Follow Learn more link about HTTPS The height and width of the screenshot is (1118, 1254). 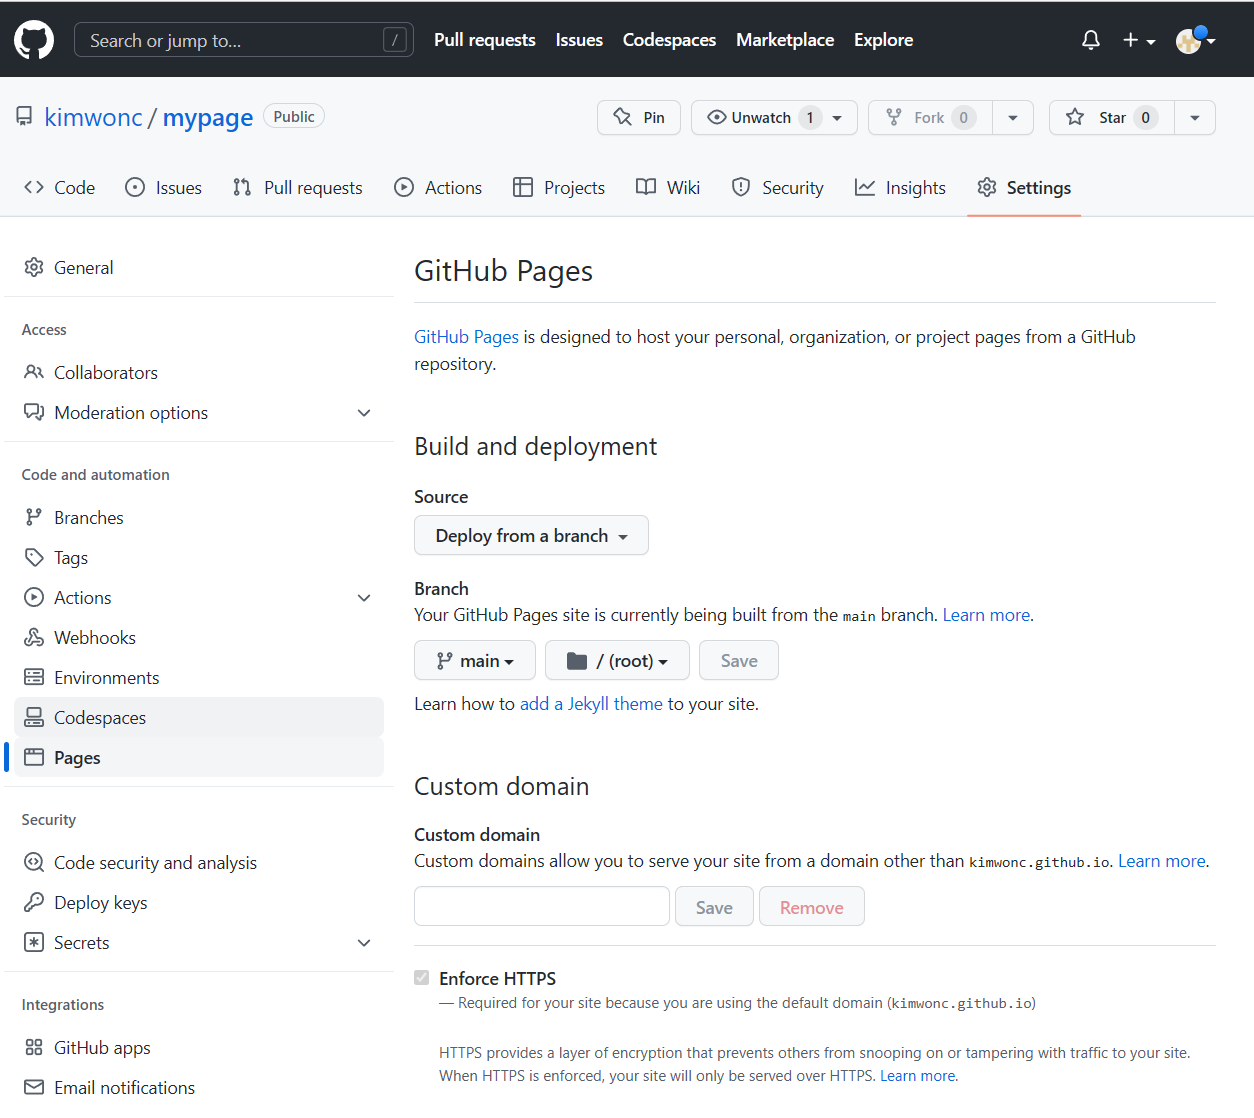tap(917, 1076)
